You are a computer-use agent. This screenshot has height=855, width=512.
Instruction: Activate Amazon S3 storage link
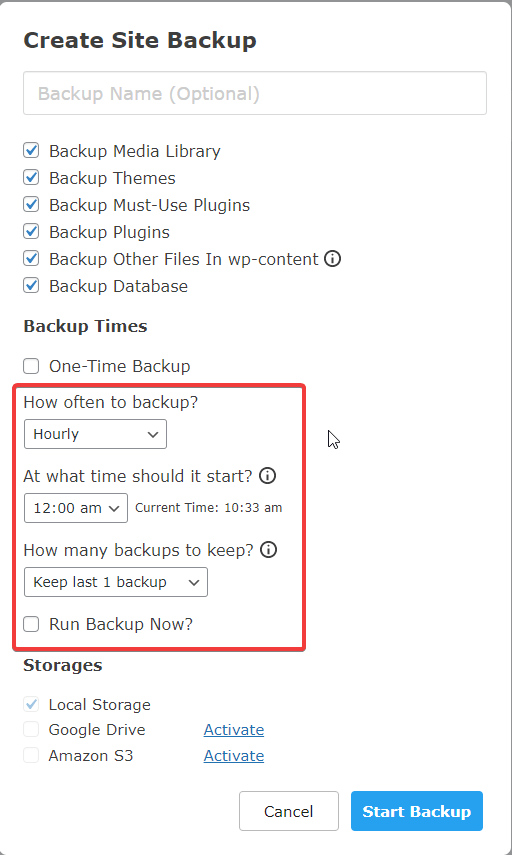click(x=234, y=756)
